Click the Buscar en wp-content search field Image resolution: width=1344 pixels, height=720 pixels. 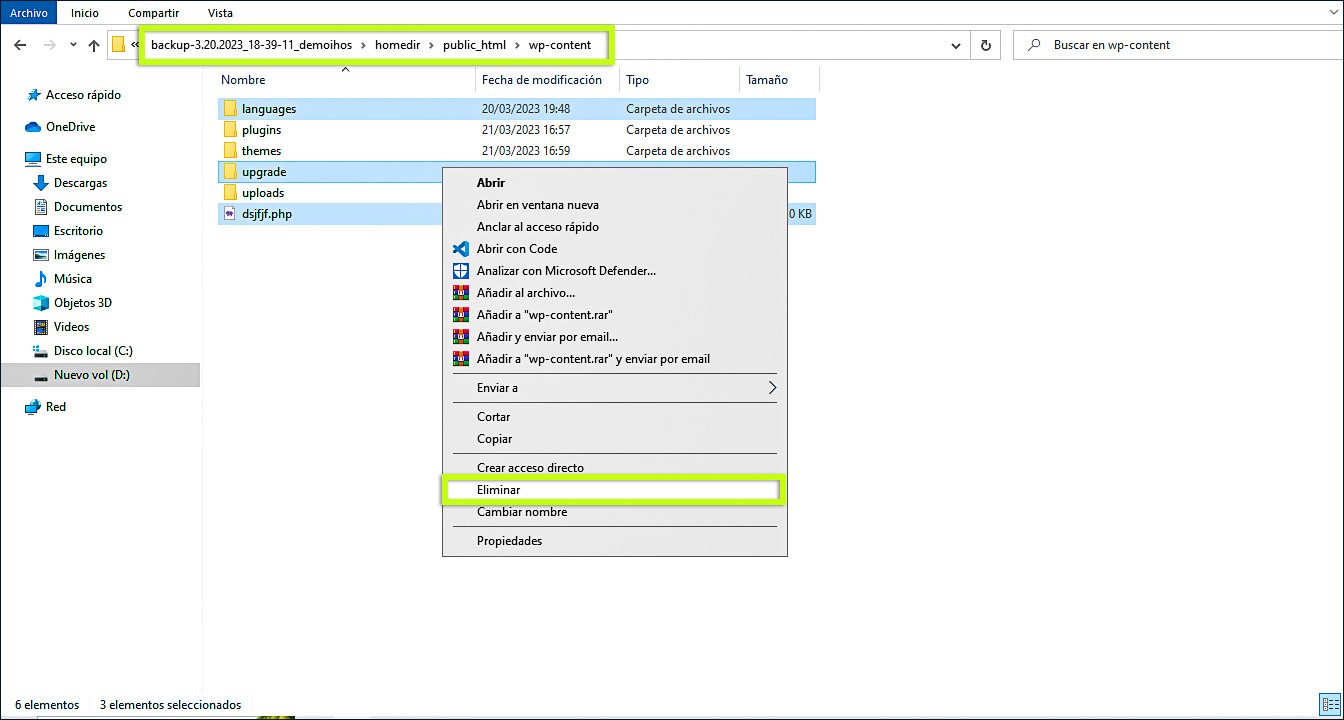[x=1180, y=45]
